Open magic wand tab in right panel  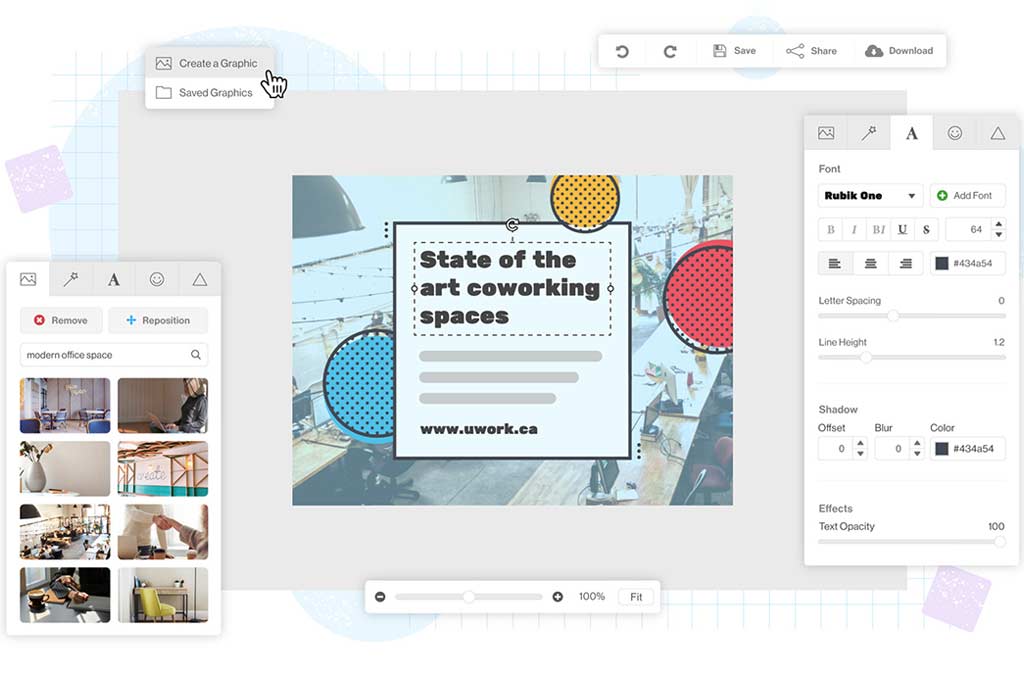(x=869, y=133)
